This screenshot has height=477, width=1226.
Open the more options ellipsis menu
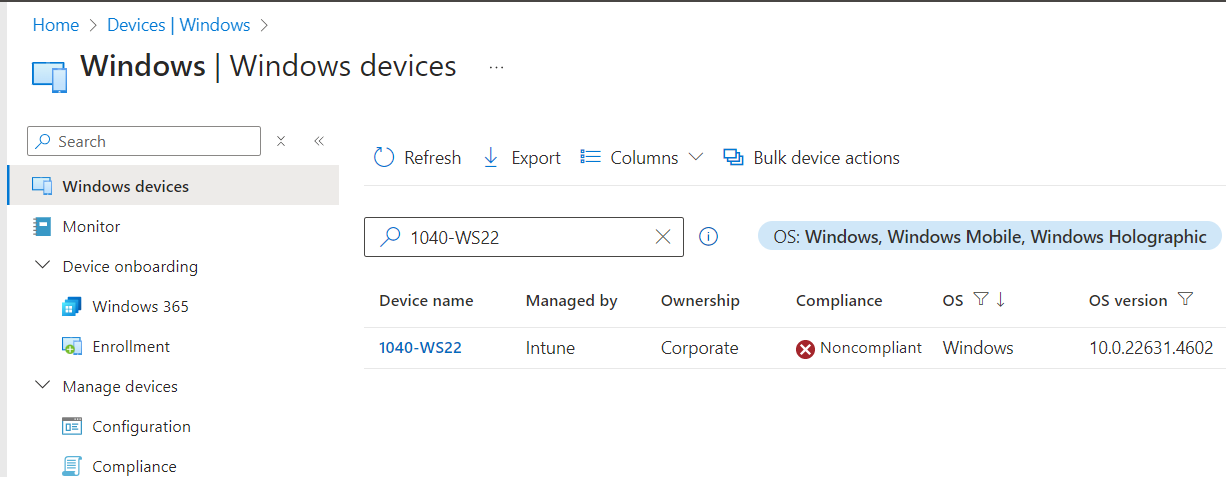point(496,67)
